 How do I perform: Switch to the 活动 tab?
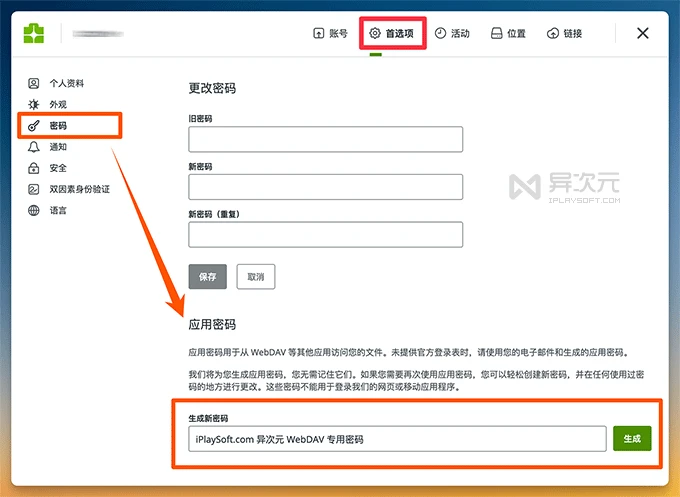[x=452, y=33]
